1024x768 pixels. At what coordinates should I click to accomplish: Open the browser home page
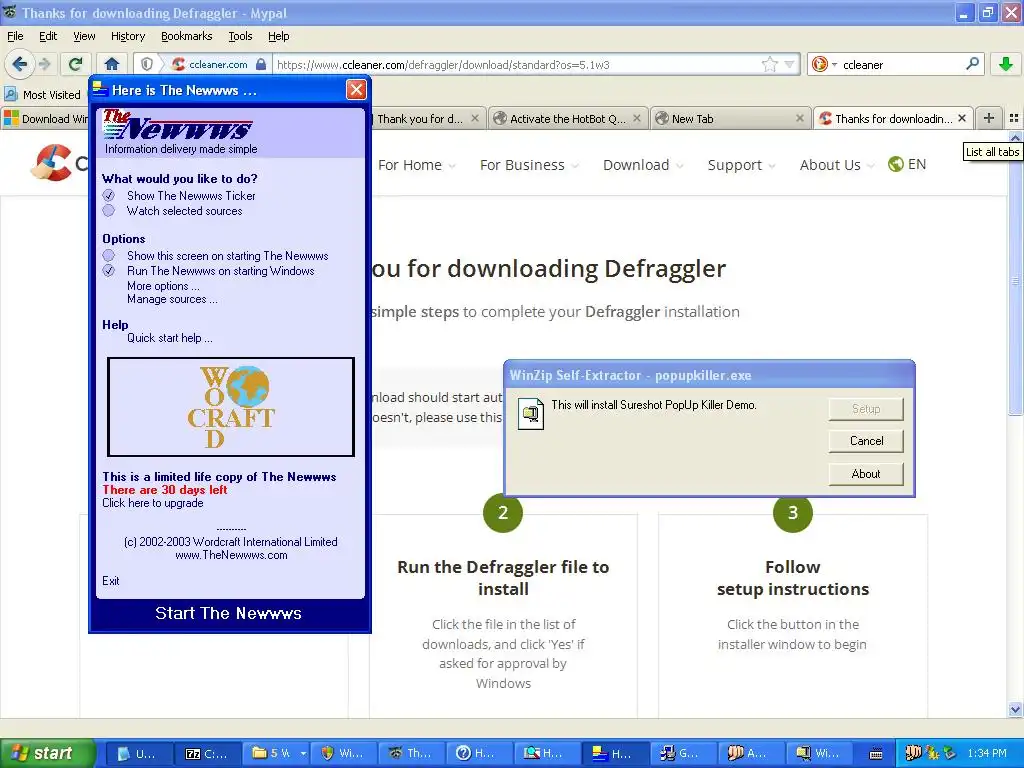tap(112, 64)
